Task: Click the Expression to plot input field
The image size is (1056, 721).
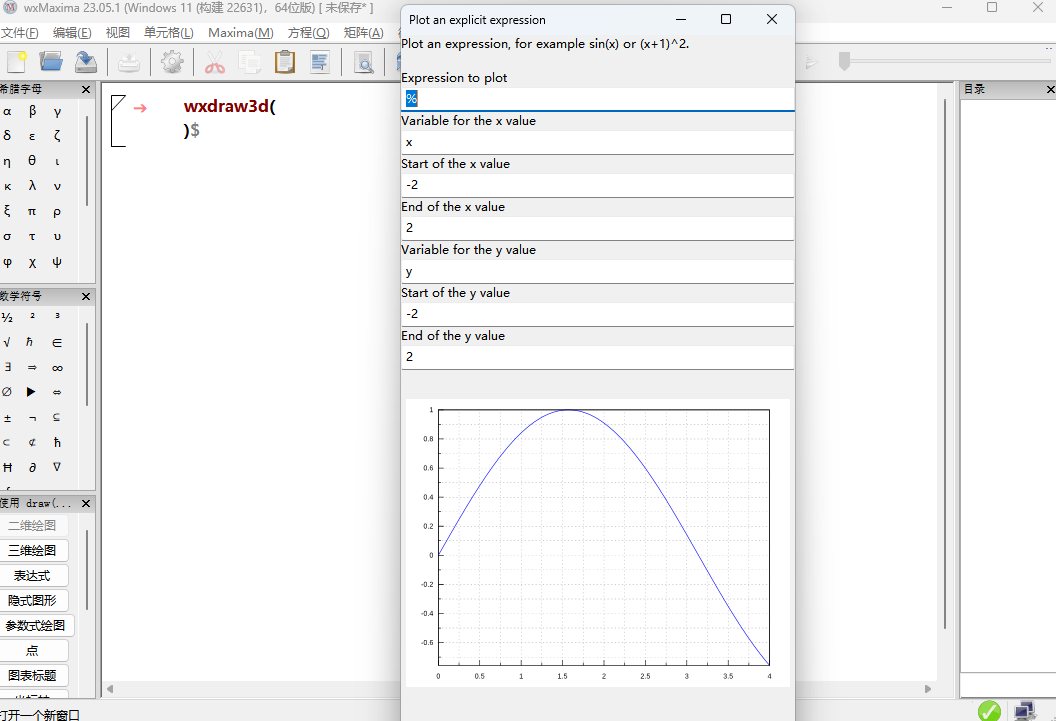Action: click(598, 98)
